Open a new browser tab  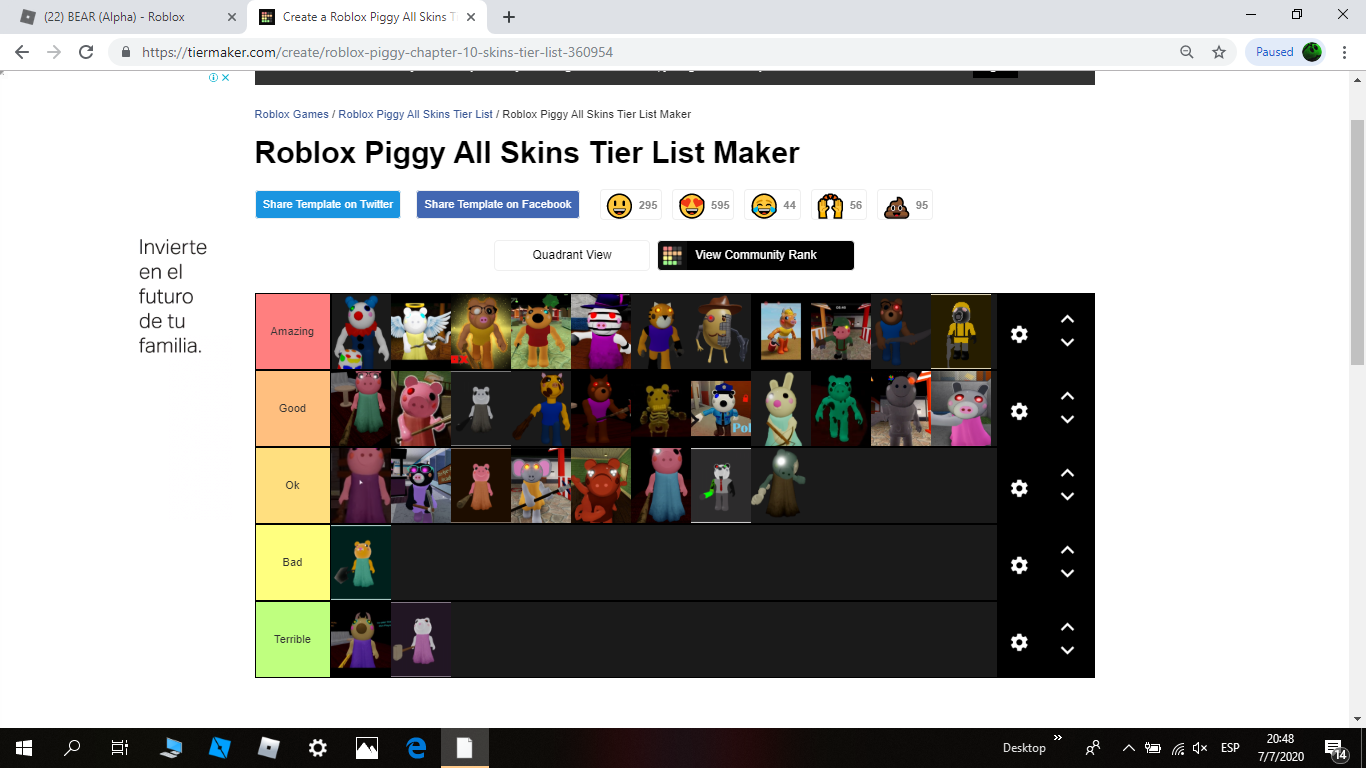pyautogui.click(x=509, y=17)
